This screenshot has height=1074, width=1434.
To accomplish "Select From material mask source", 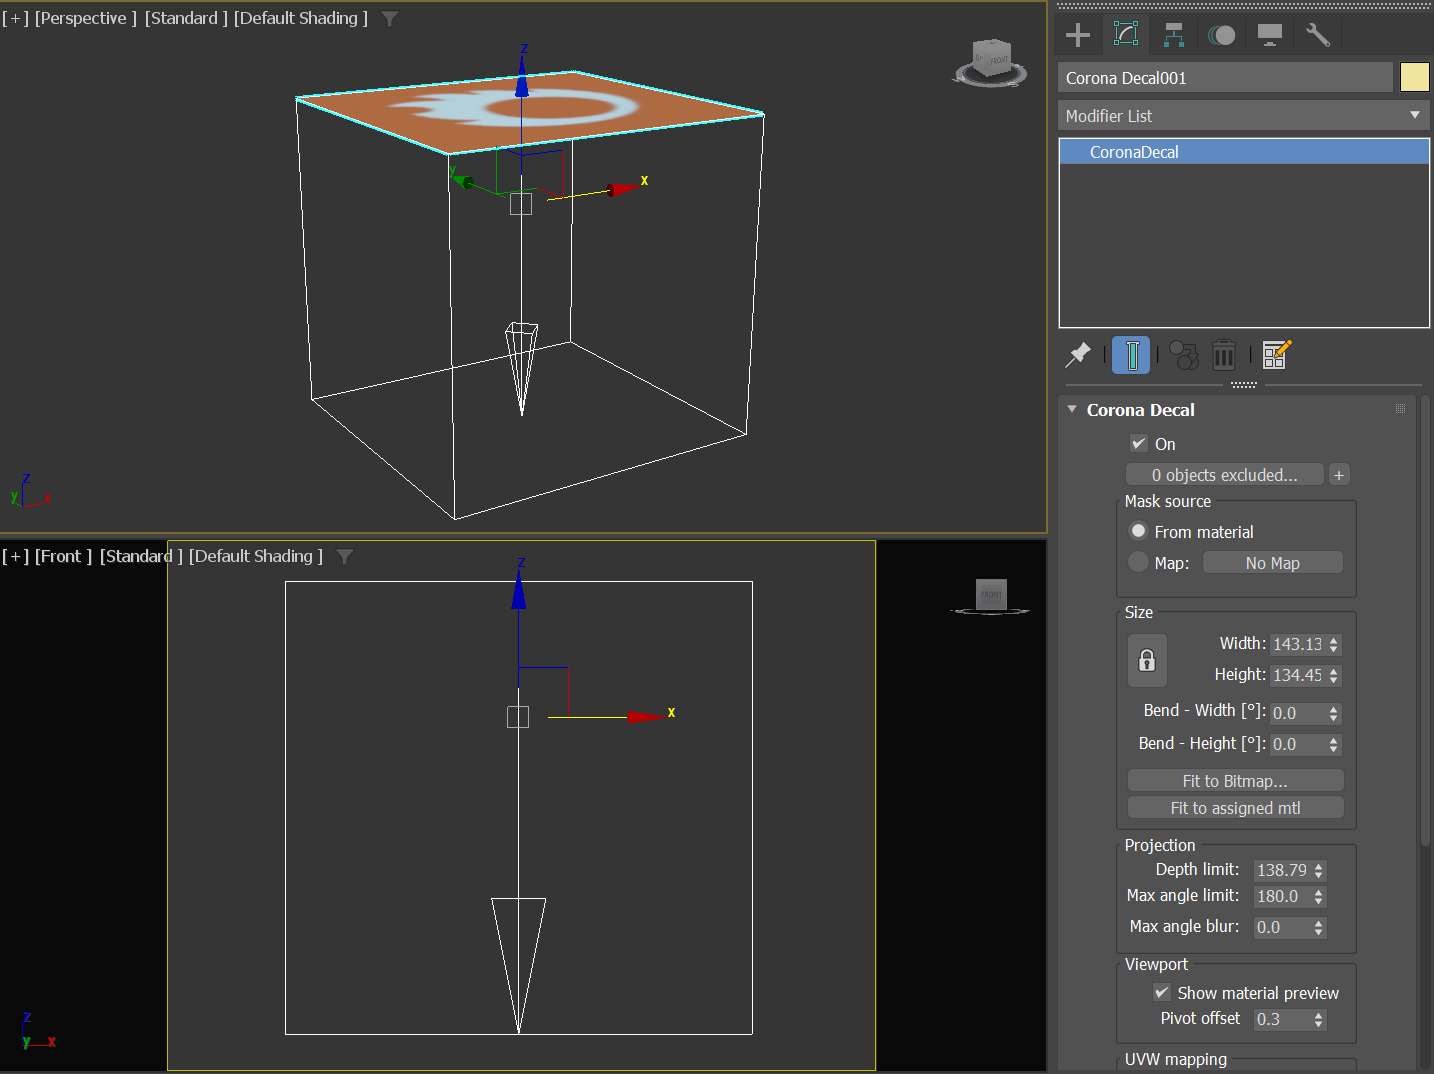I will coord(1138,531).
